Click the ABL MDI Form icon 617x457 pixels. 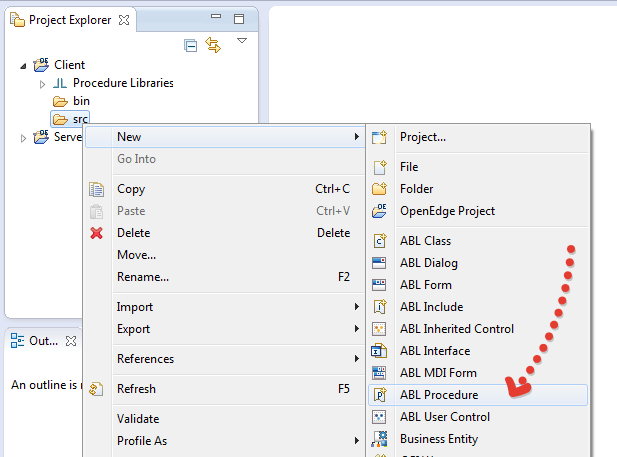[x=379, y=373]
